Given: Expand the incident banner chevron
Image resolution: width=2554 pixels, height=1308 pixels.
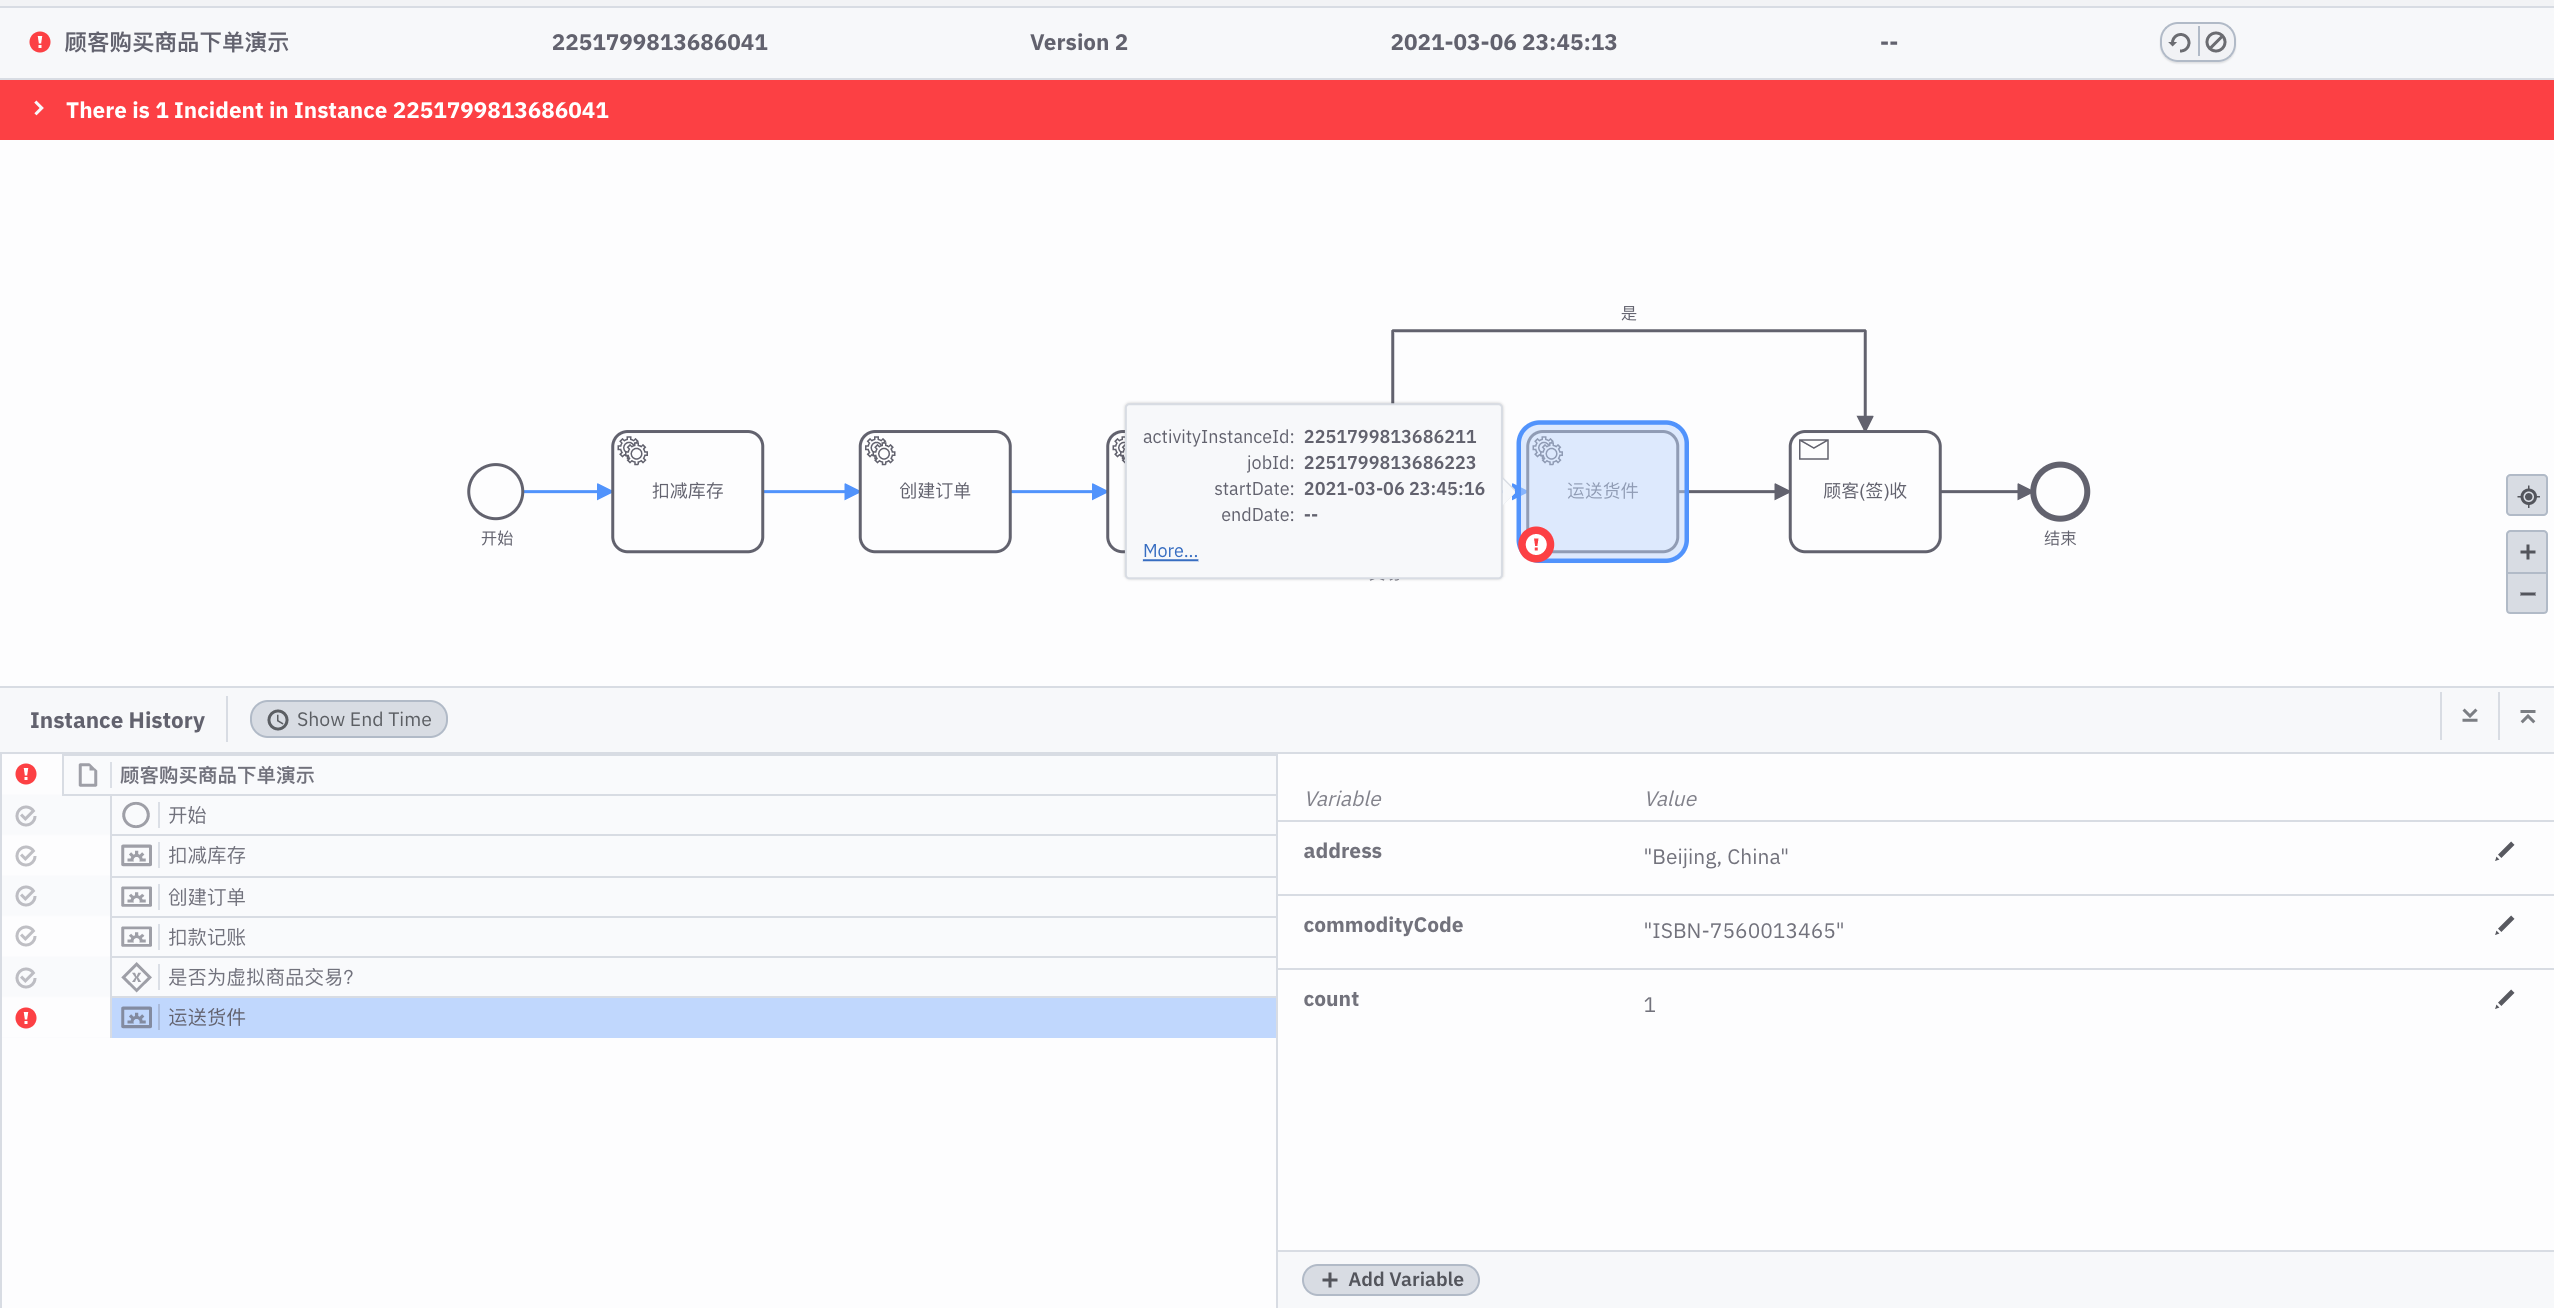Looking at the screenshot, I should pos(39,109).
